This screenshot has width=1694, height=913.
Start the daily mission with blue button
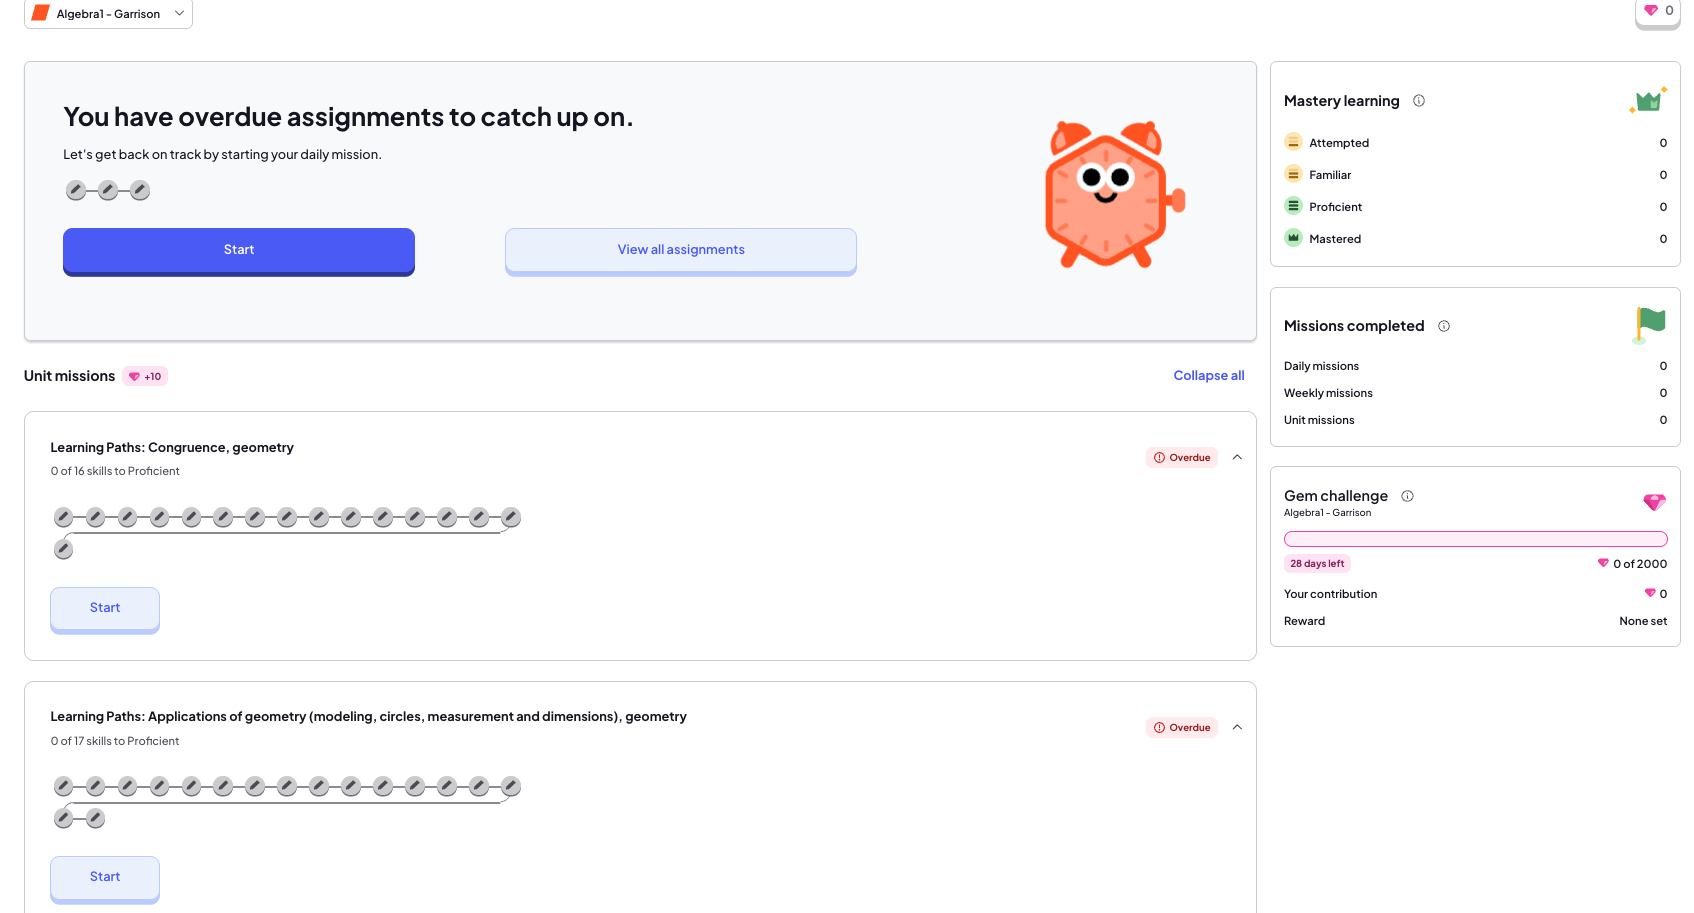239,250
